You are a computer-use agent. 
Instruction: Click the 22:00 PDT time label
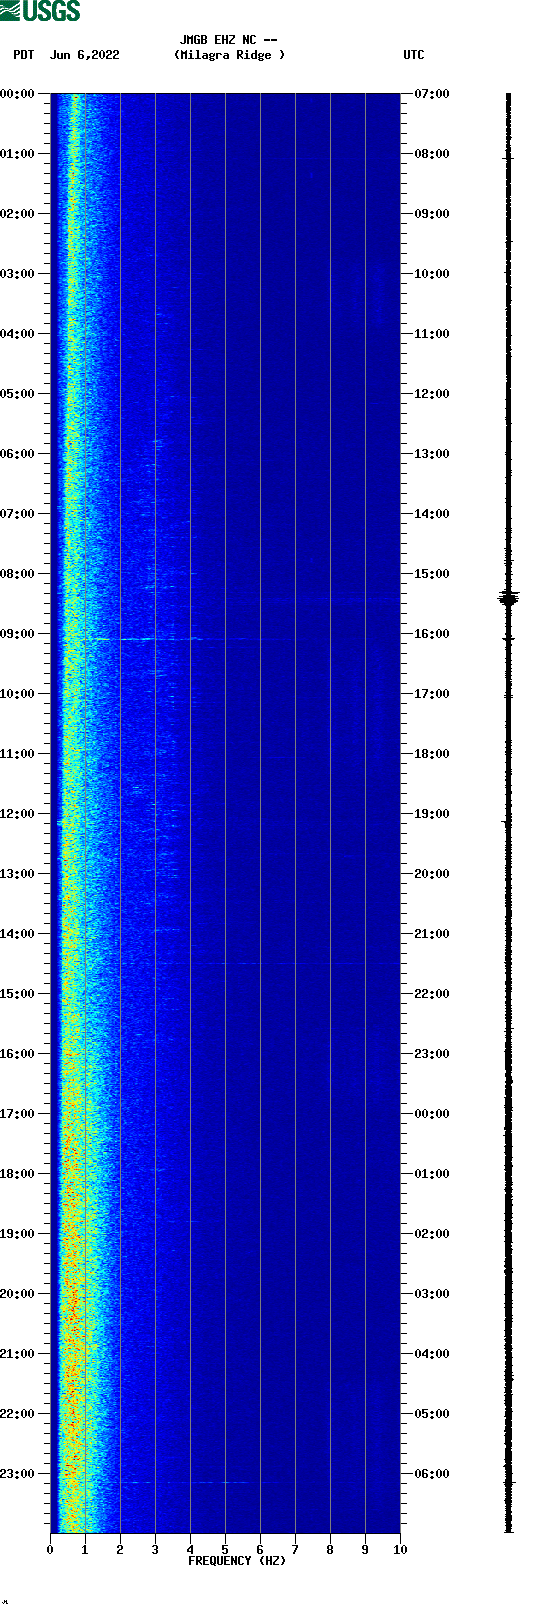click(18, 1414)
